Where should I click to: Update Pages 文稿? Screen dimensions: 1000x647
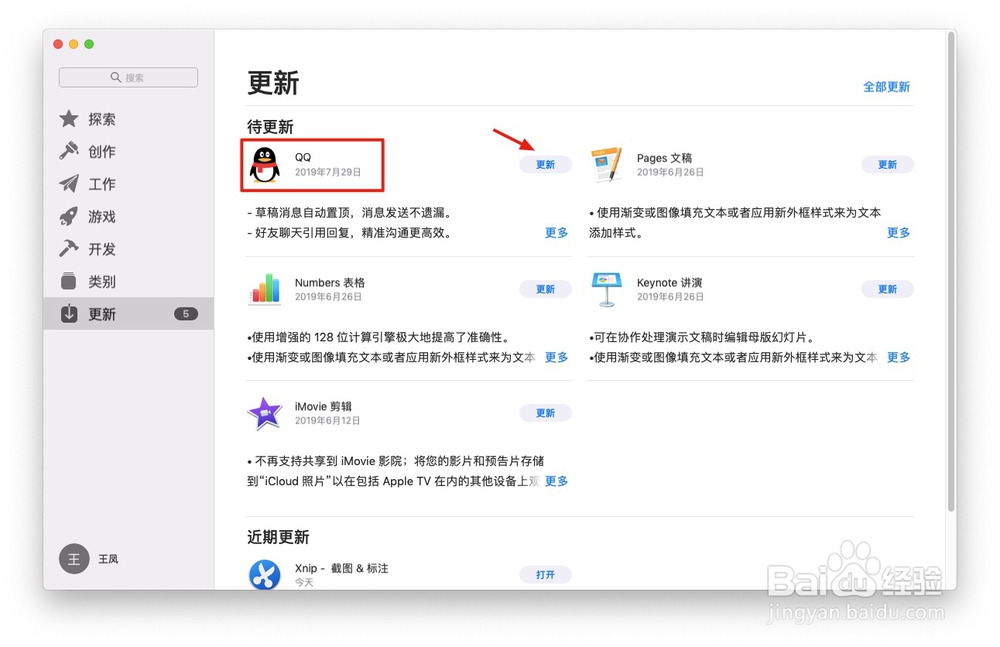tap(887, 165)
